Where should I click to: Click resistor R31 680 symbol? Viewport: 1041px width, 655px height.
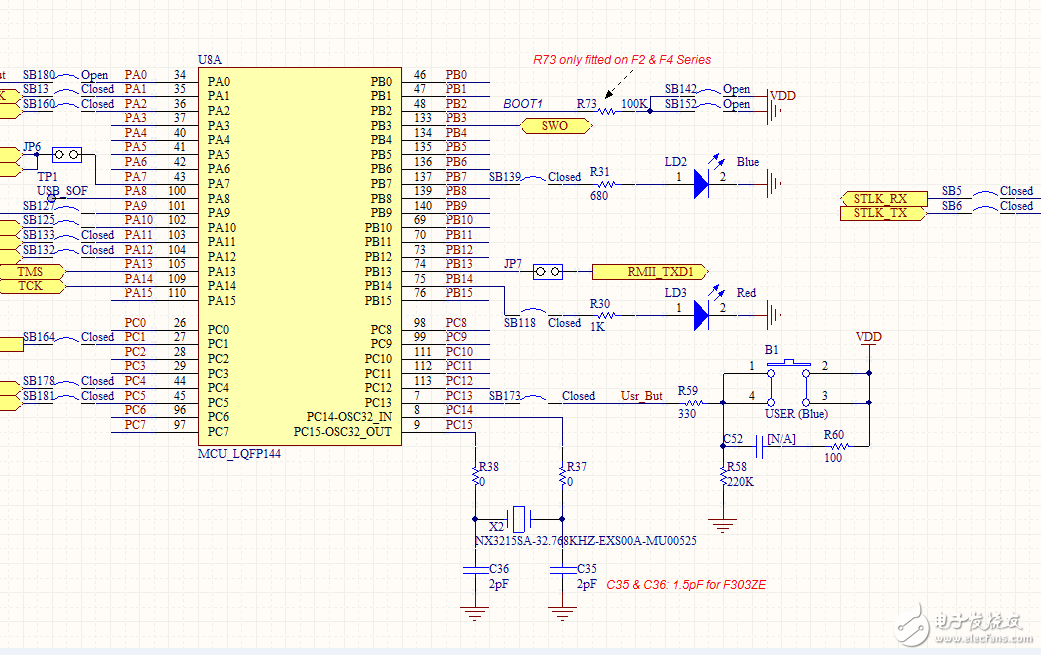click(x=601, y=184)
